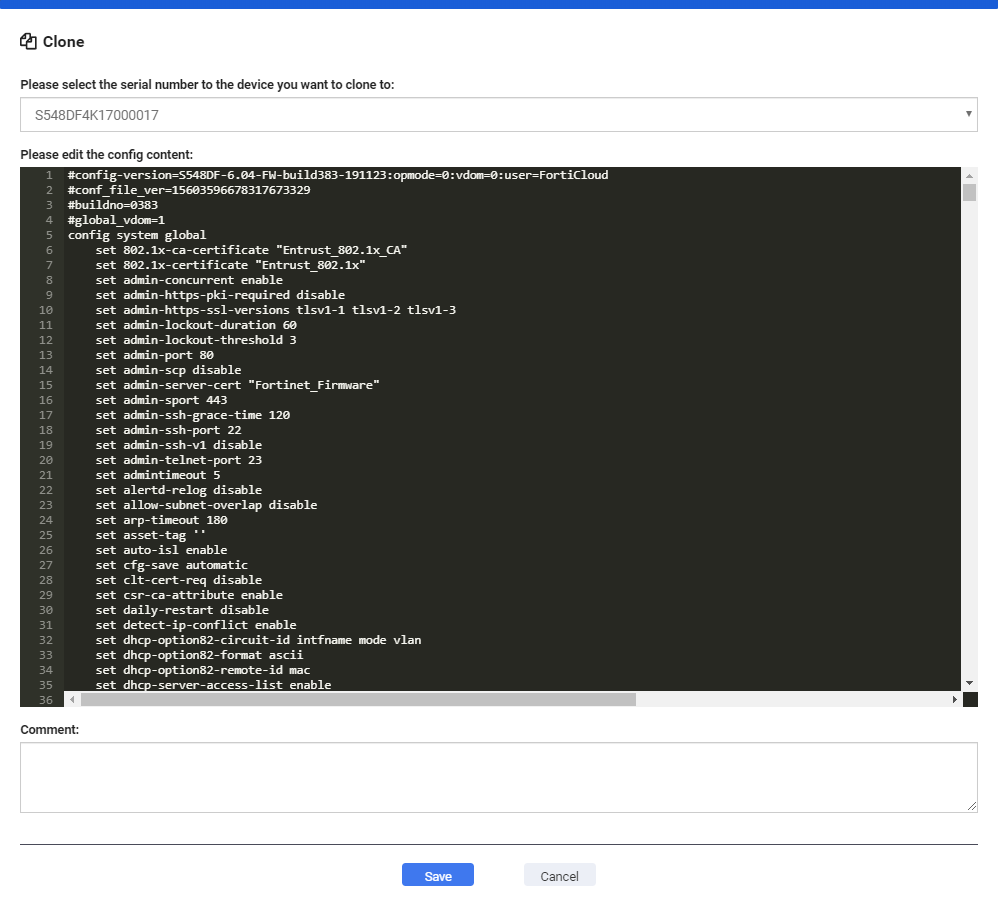Click the Save button

(437, 874)
